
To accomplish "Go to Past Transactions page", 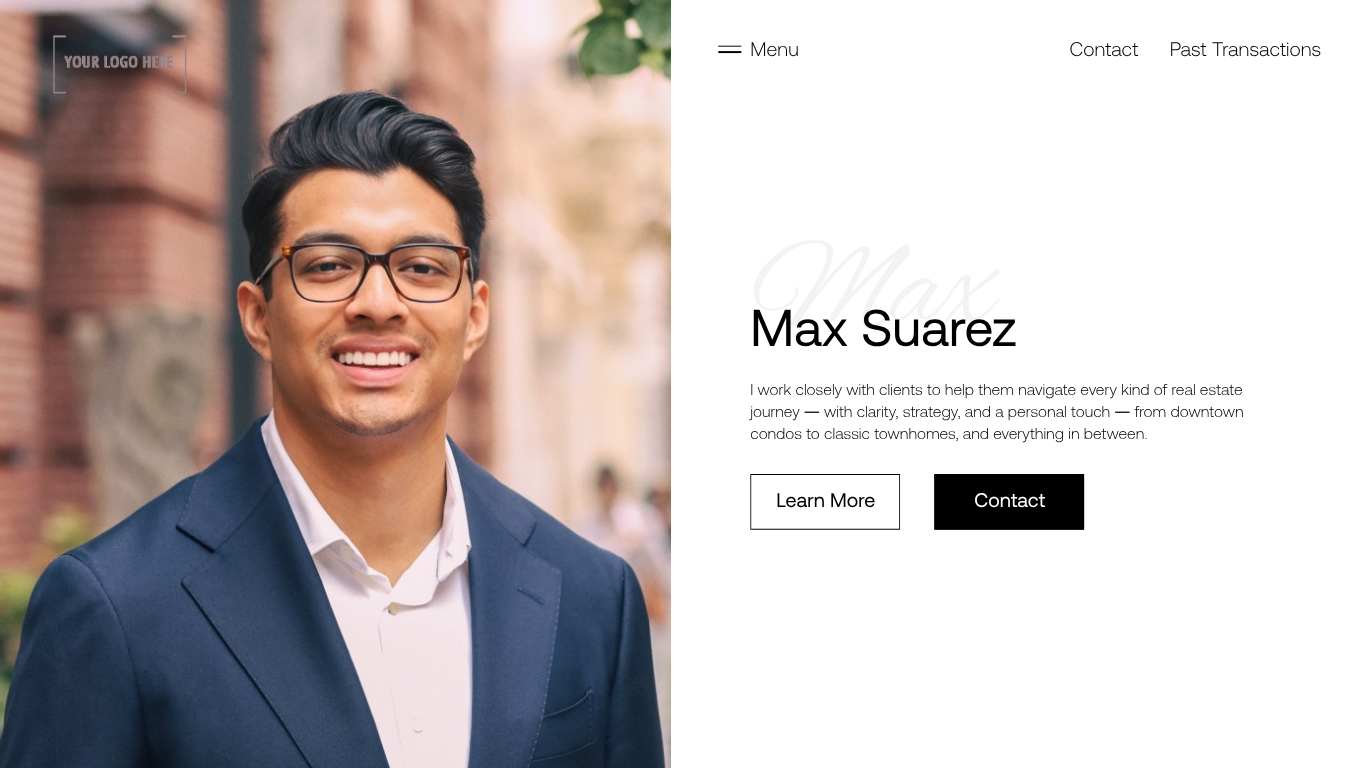I will 1245,49.
